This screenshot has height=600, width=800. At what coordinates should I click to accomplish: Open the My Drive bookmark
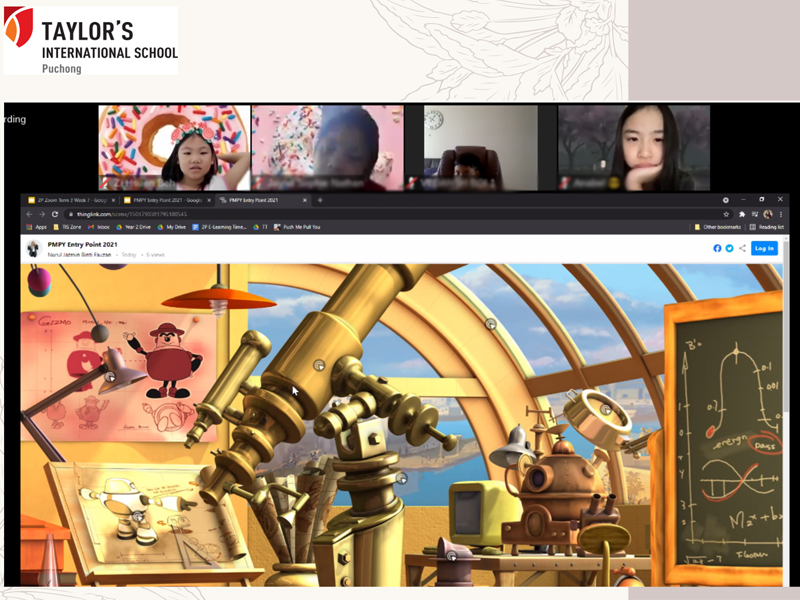click(172, 227)
